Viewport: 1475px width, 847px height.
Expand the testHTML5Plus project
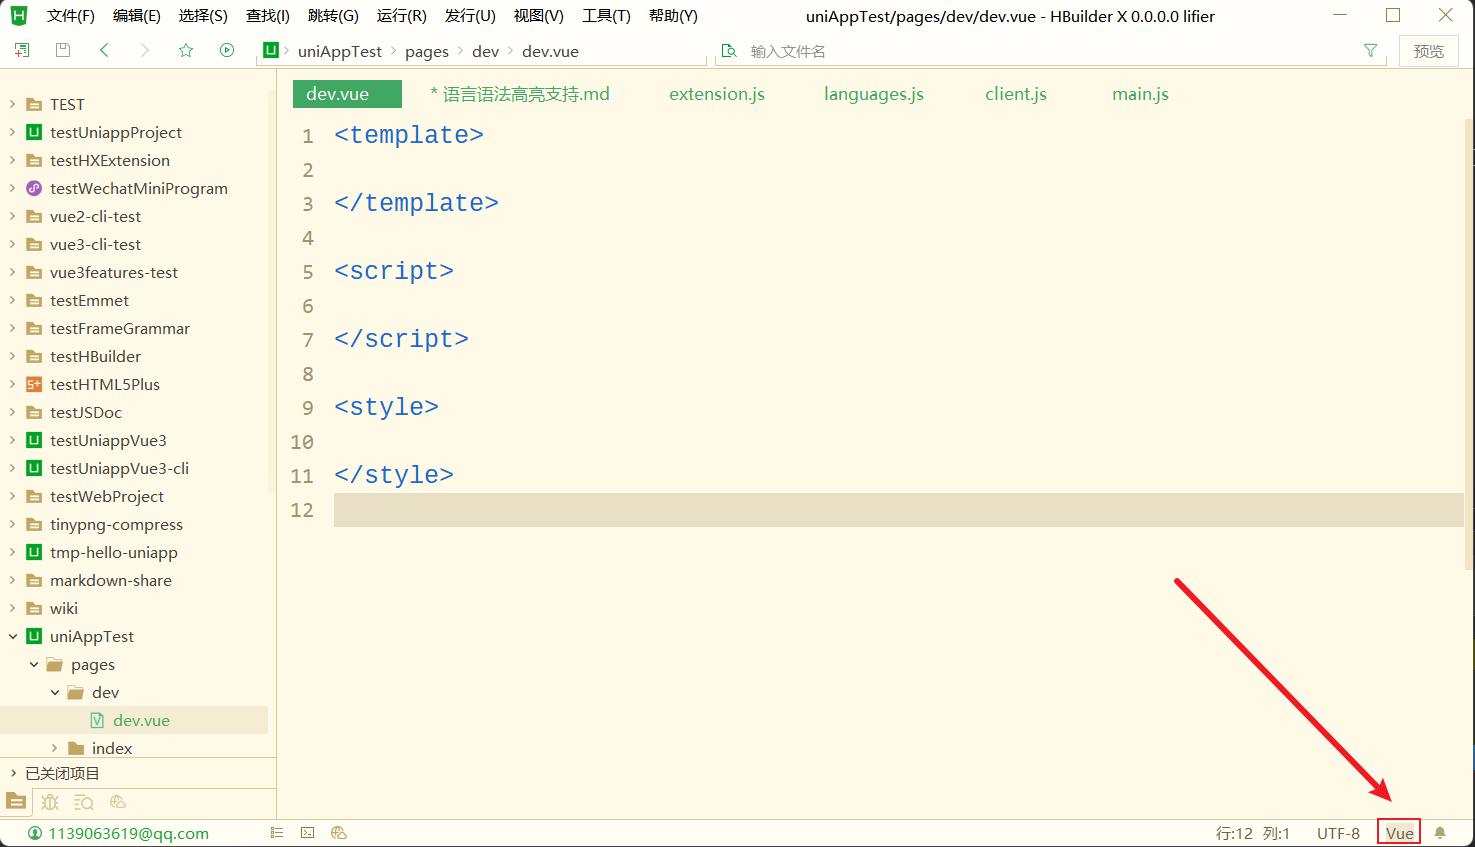13,384
